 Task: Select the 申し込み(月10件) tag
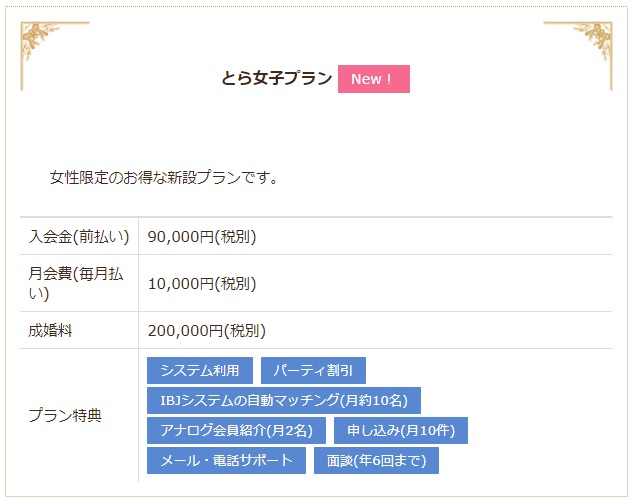tap(400, 430)
